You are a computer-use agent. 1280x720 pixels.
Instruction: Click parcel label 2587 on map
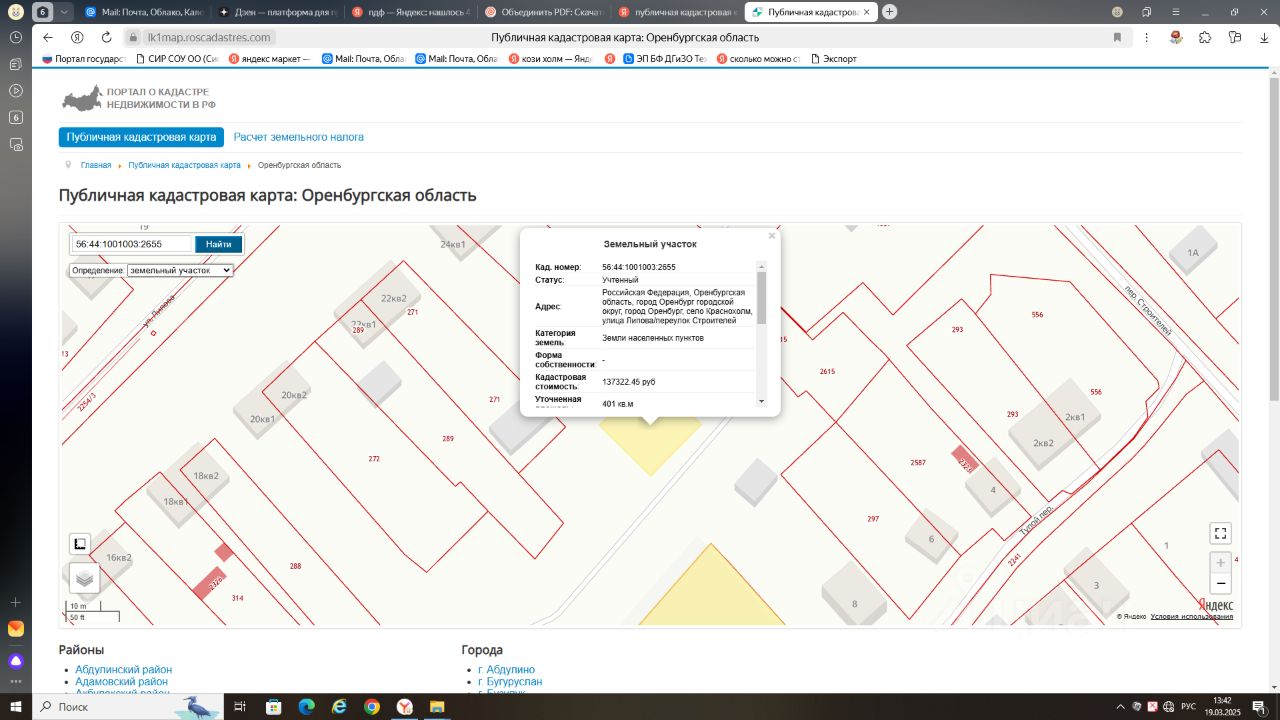(x=918, y=462)
